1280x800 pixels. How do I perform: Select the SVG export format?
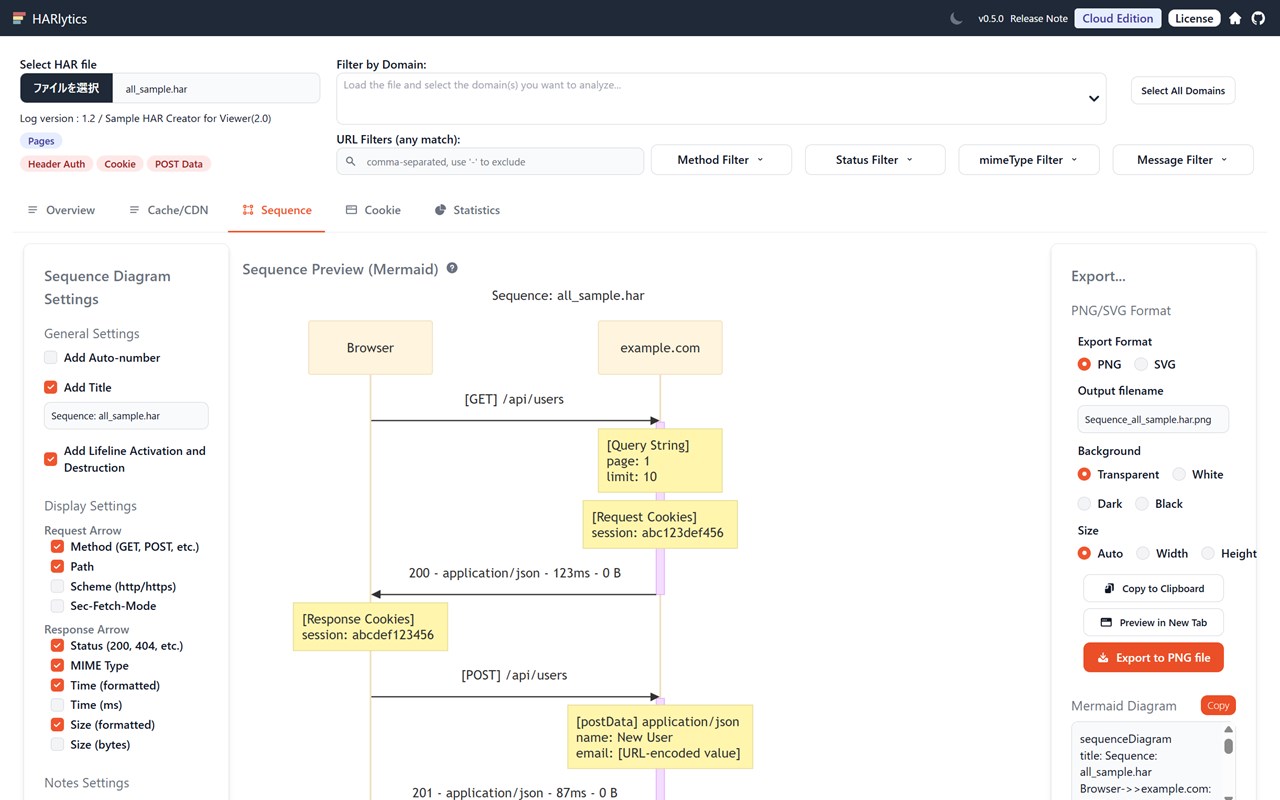[1141, 364]
